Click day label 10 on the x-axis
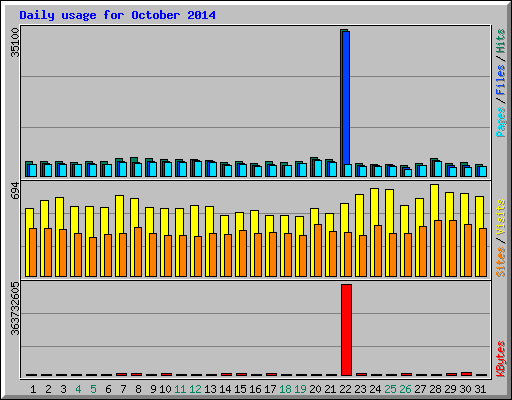The height and width of the screenshot is (400, 512). pyautogui.click(x=165, y=389)
